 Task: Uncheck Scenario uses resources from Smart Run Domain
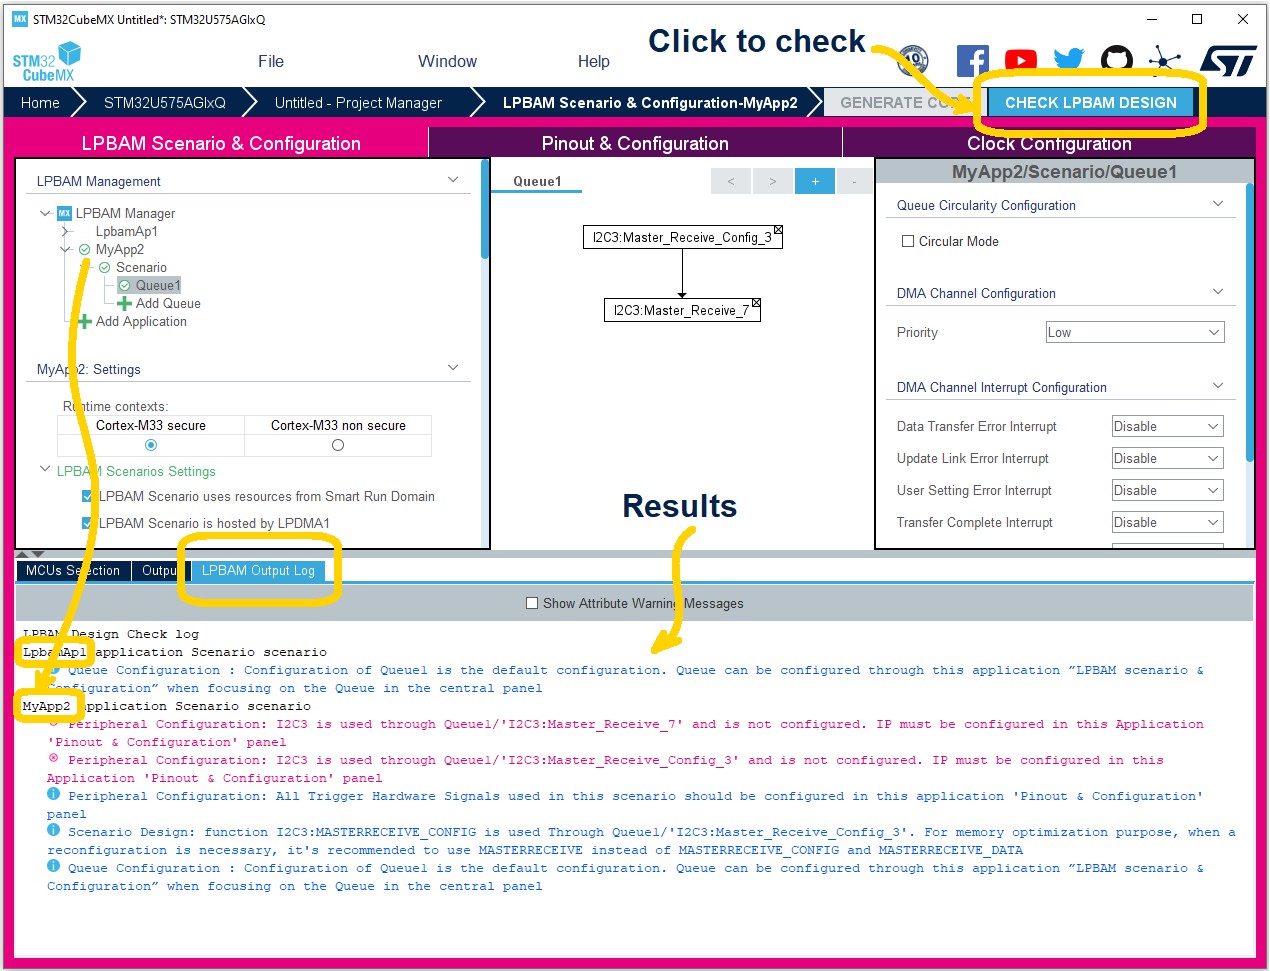tap(87, 496)
